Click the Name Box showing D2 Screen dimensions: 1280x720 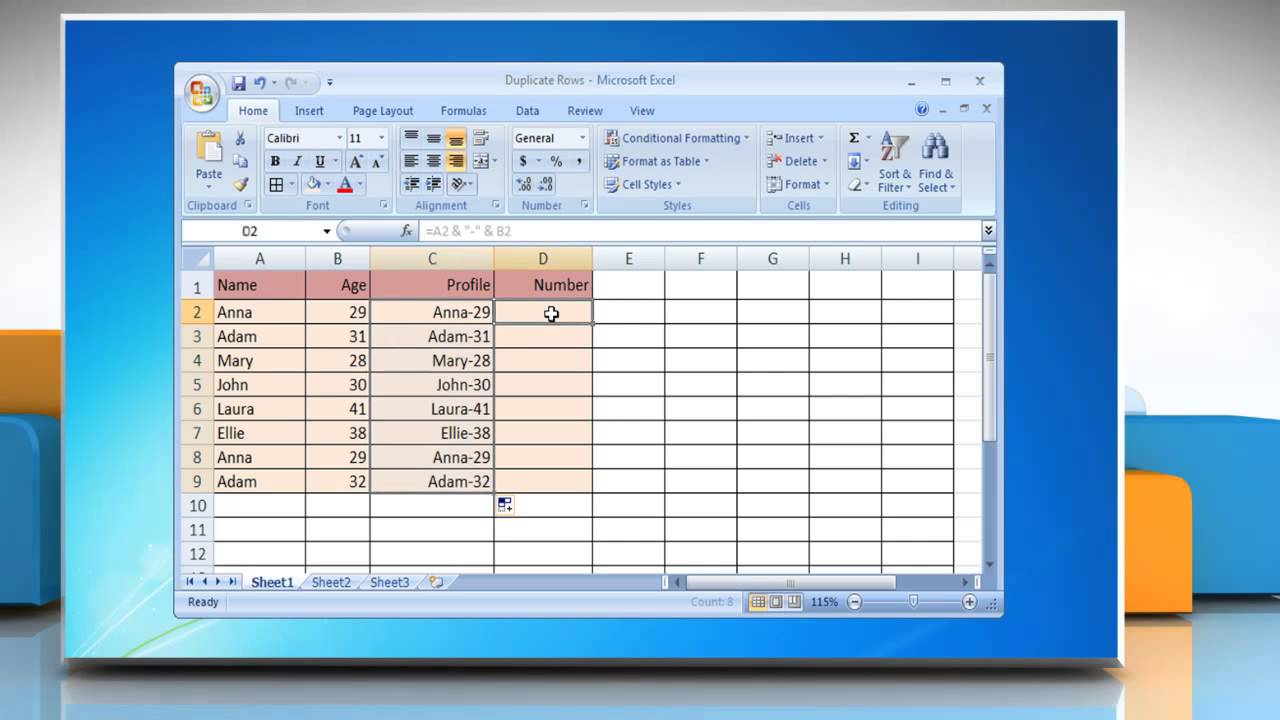point(258,231)
